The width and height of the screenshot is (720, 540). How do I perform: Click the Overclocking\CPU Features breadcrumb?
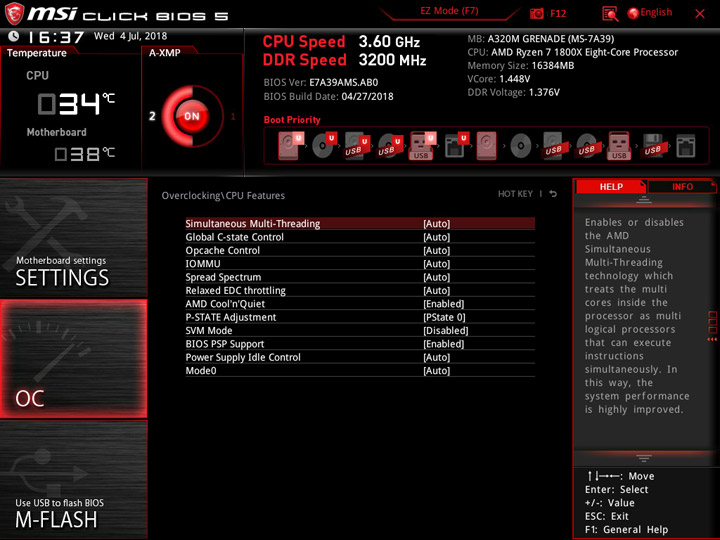[x=223, y=196]
